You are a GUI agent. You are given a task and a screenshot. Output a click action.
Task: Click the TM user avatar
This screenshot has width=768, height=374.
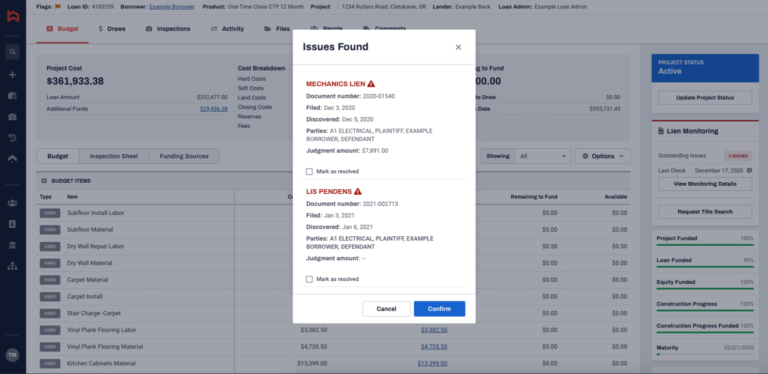[13, 355]
